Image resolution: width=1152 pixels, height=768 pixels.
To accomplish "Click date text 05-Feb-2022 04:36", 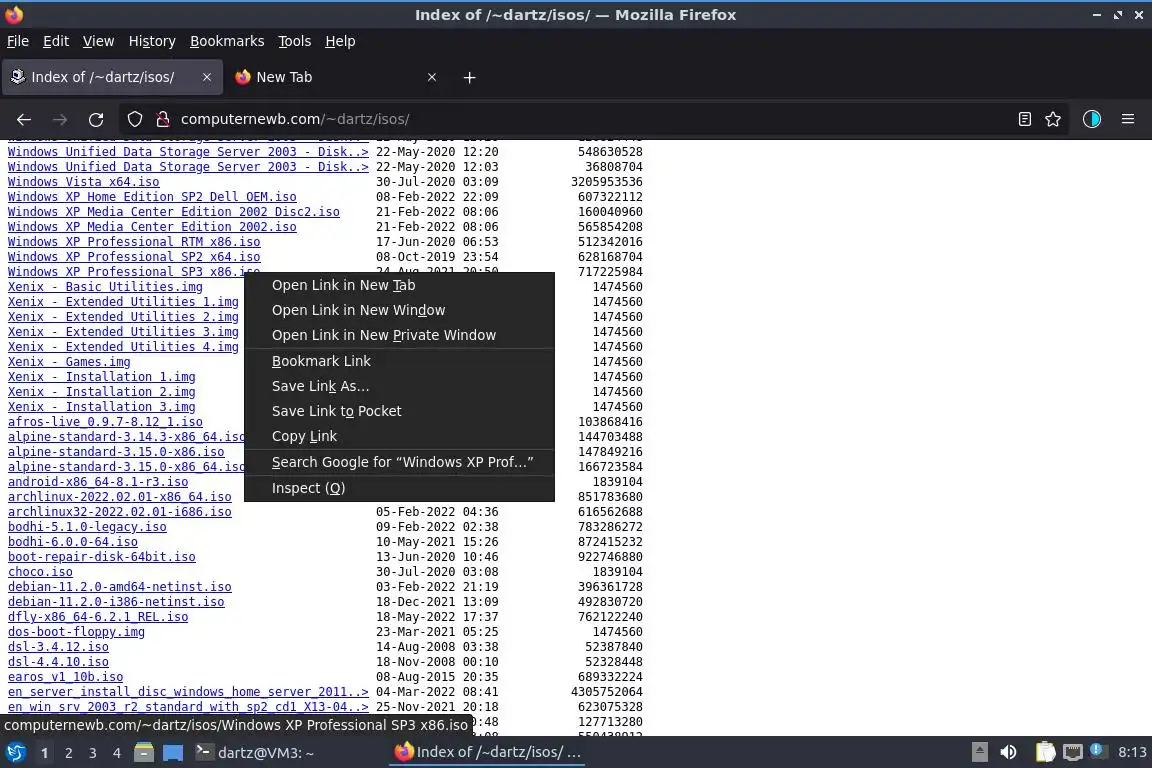I will 437,512.
